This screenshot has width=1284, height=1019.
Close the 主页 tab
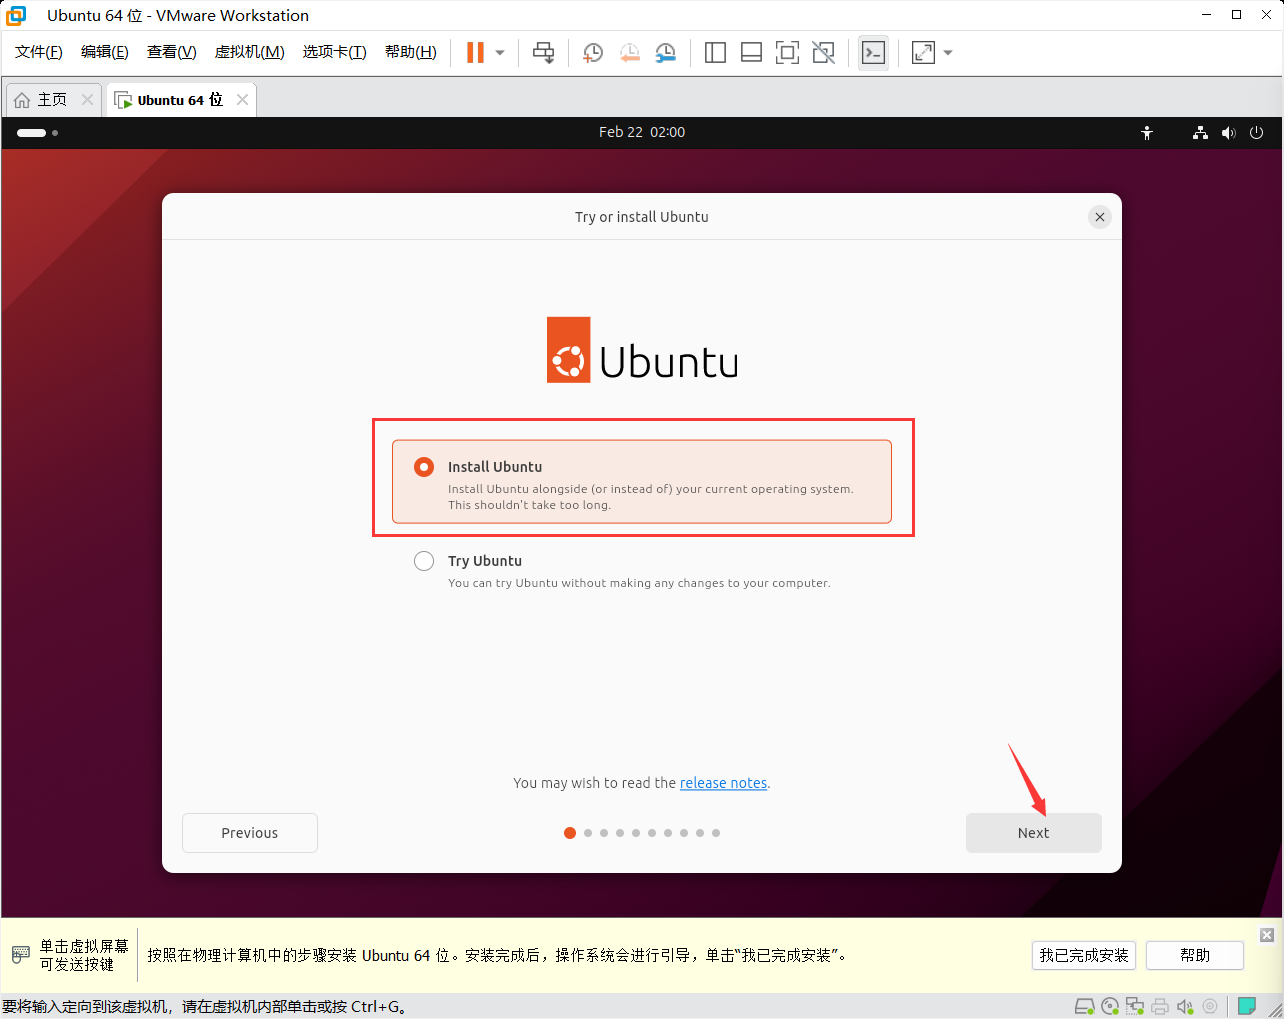(x=87, y=100)
